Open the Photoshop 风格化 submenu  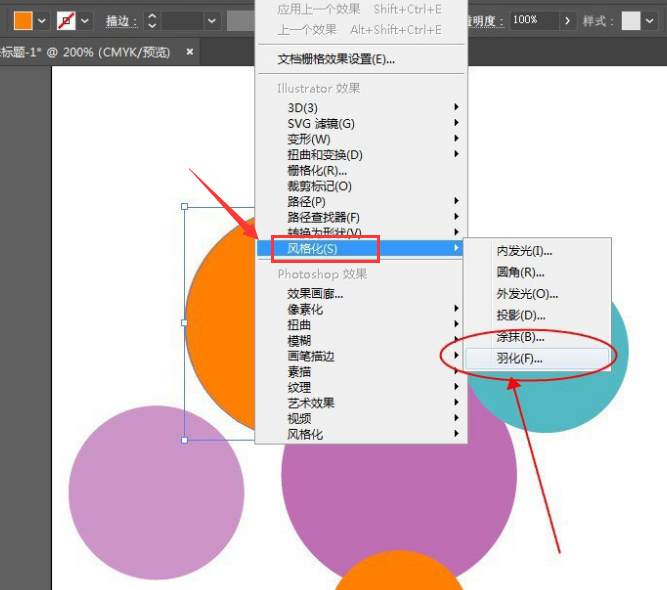pos(362,434)
